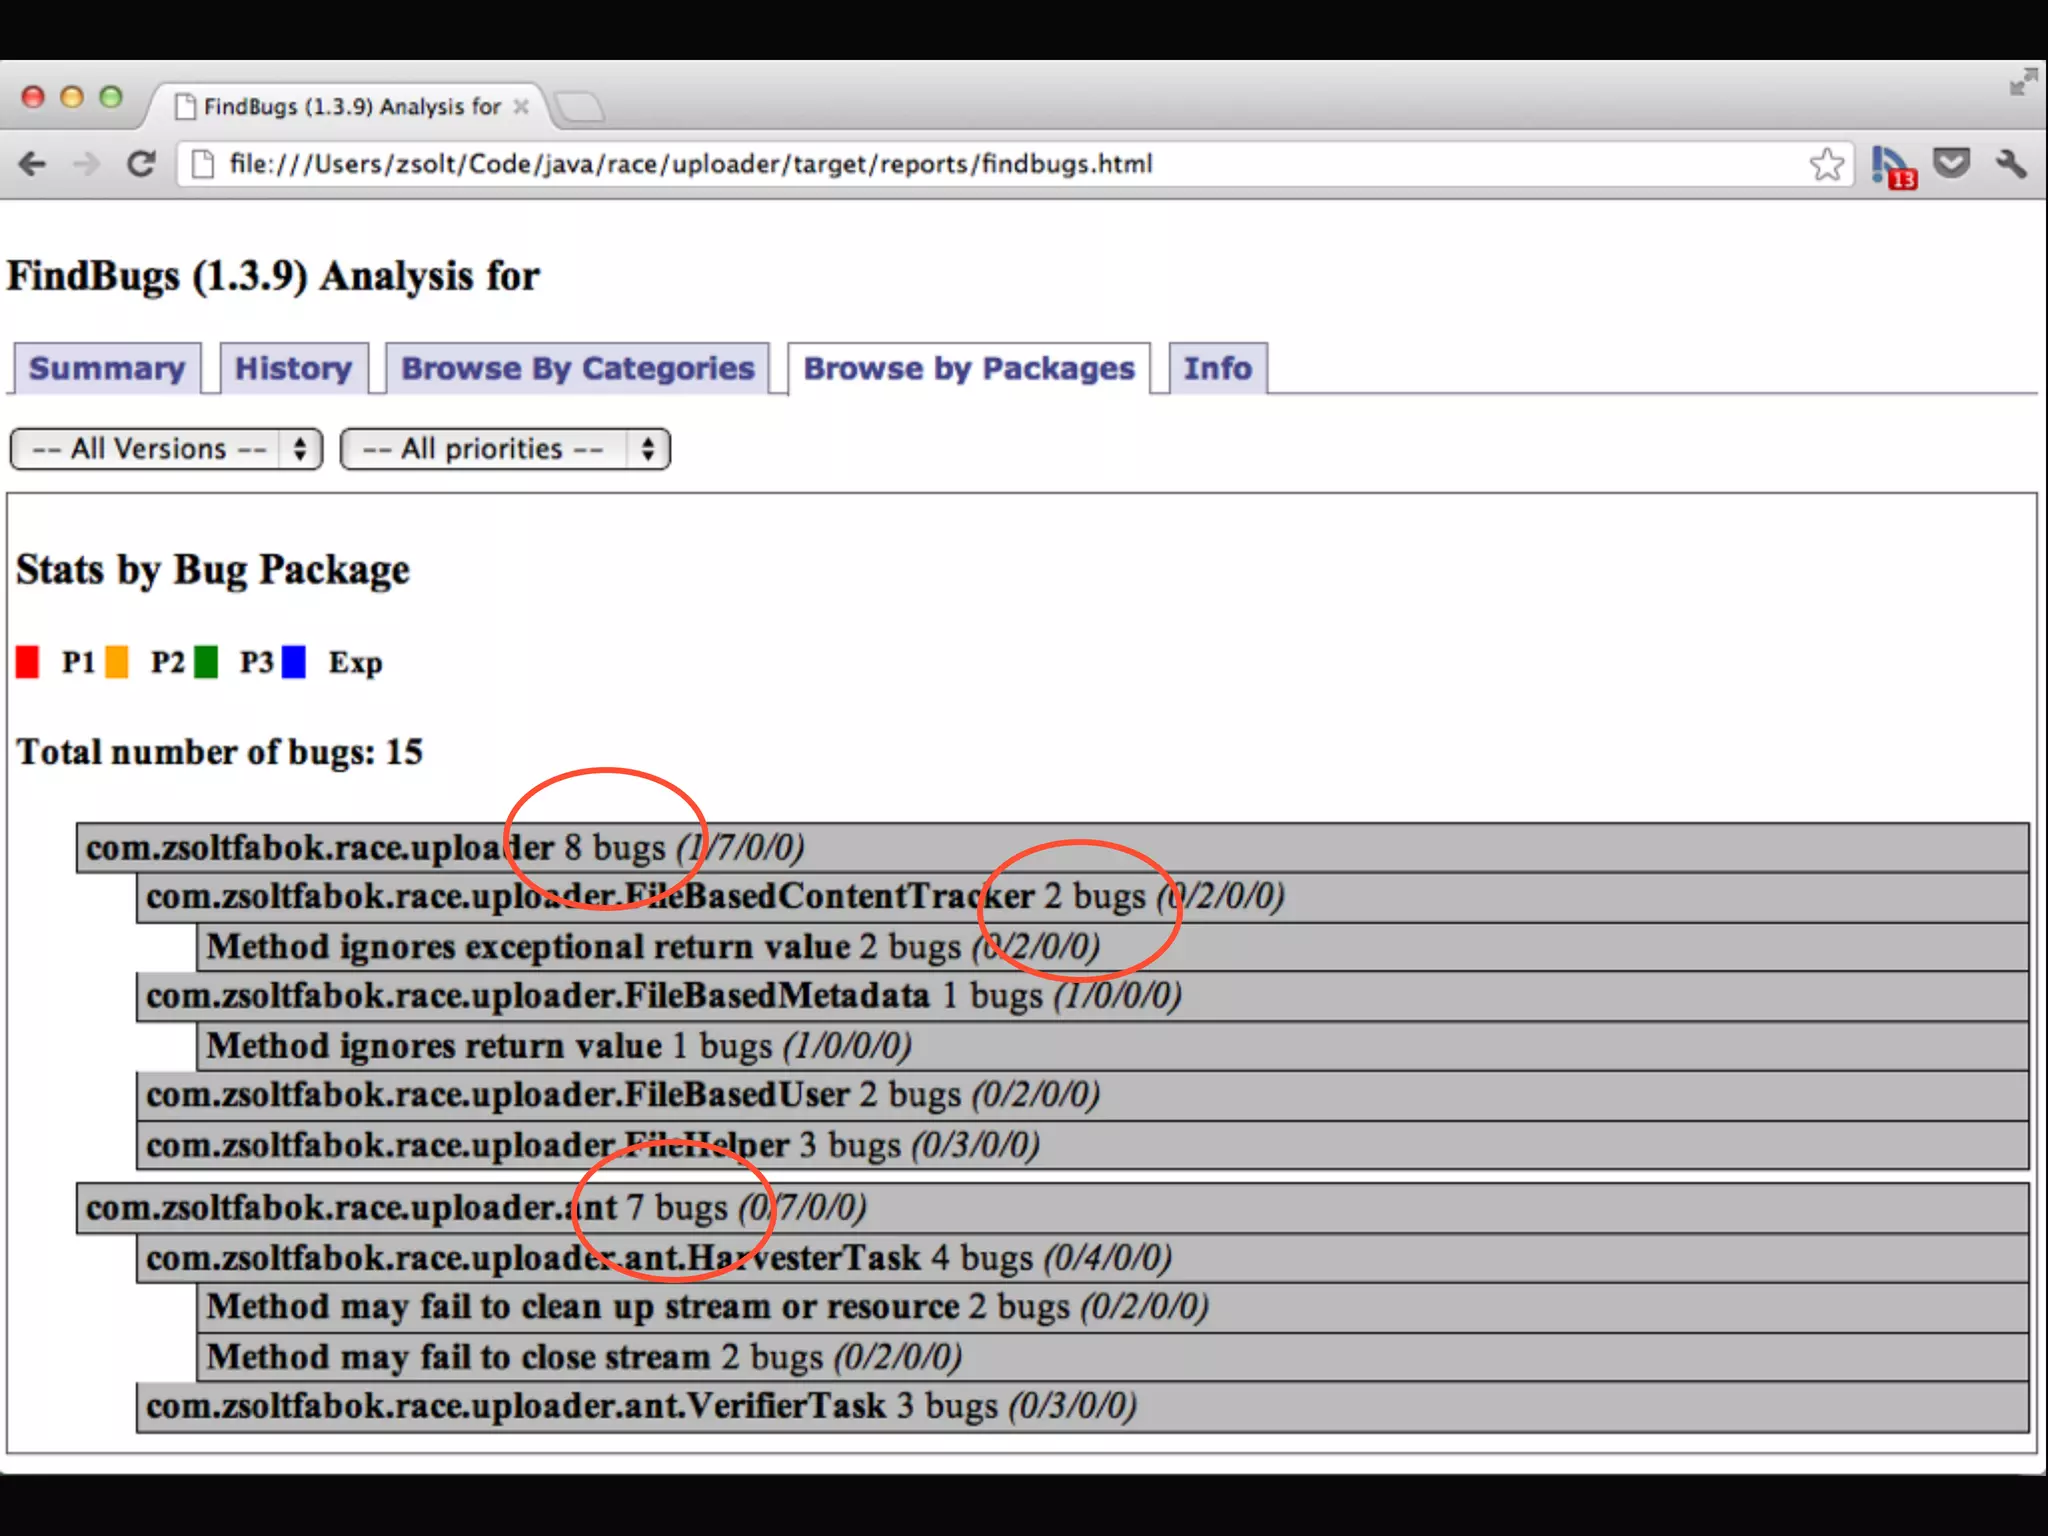The height and width of the screenshot is (1536, 2048).
Task: Bookmark page with star icon
Action: point(1826,164)
